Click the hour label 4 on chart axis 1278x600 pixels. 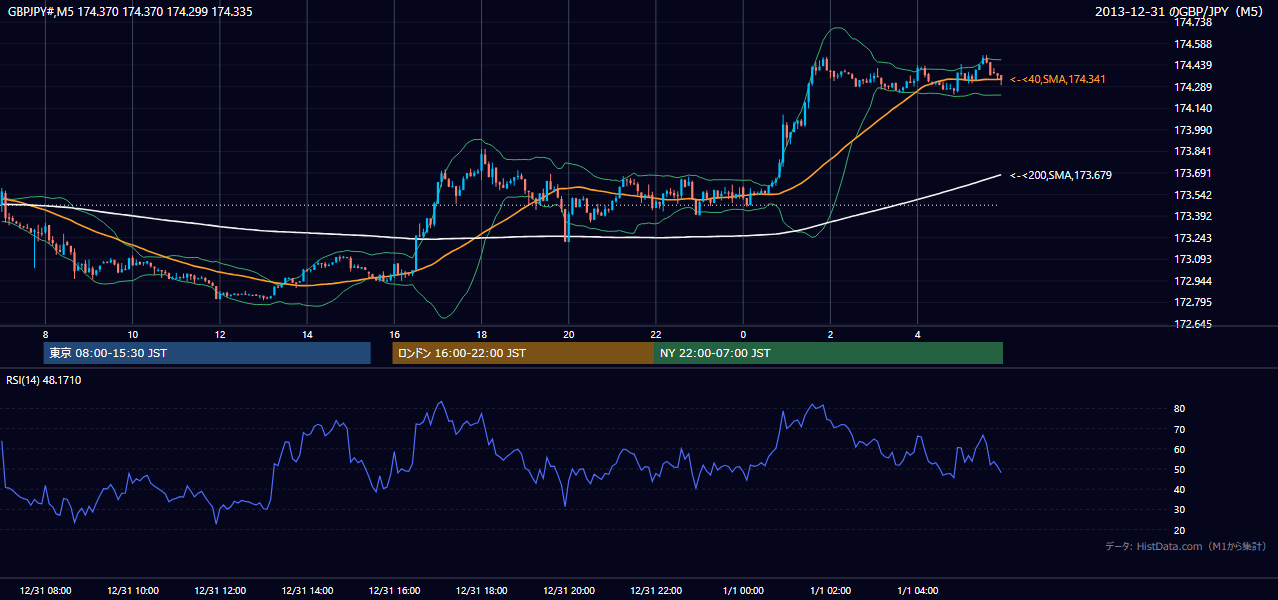tap(918, 334)
